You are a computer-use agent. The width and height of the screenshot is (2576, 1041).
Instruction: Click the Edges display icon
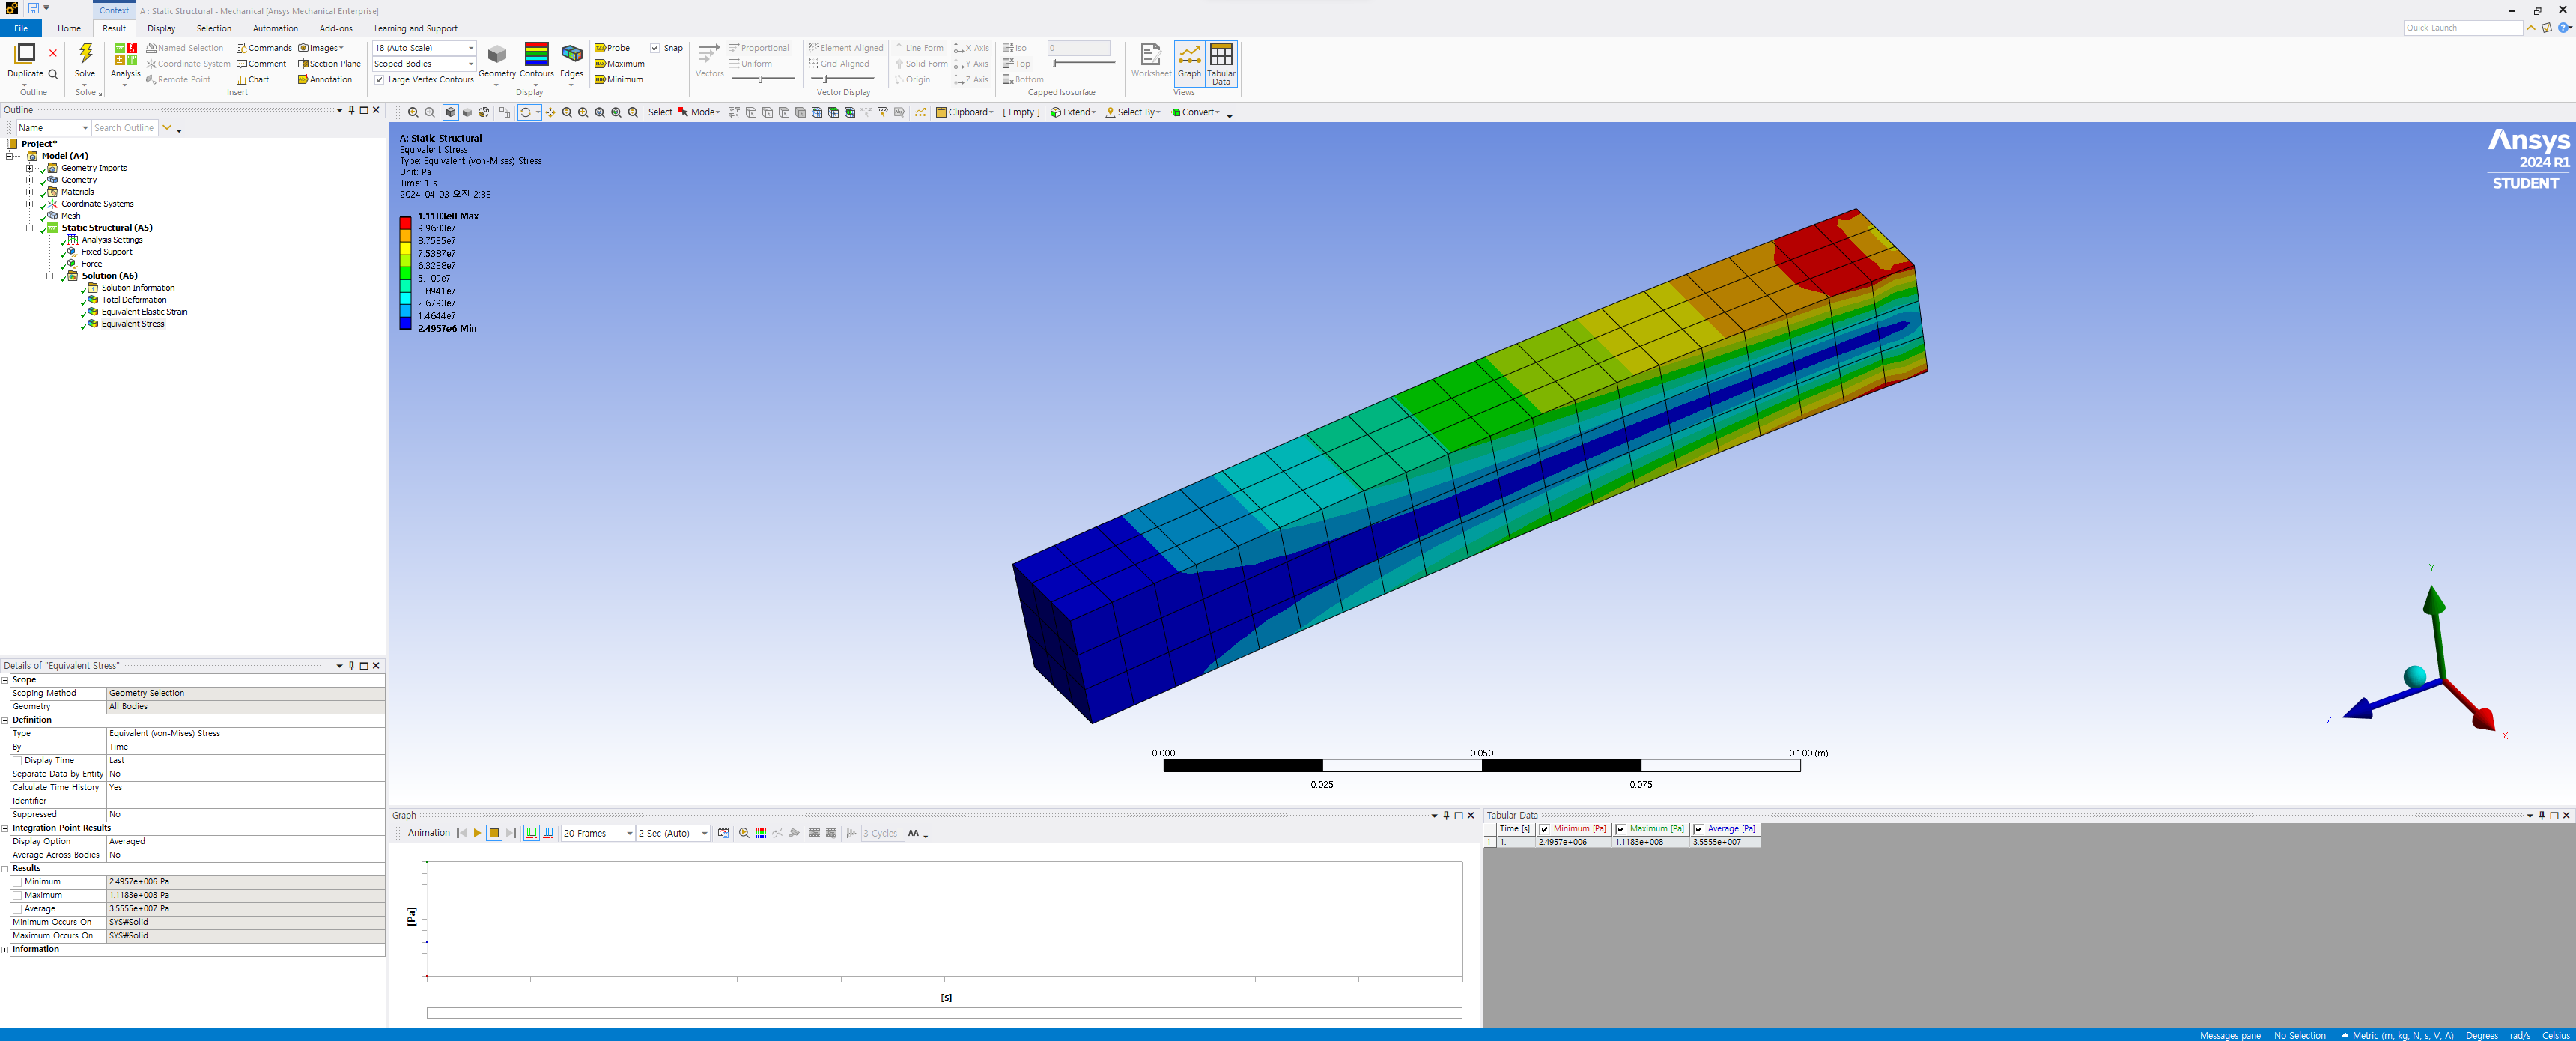click(572, 54)
